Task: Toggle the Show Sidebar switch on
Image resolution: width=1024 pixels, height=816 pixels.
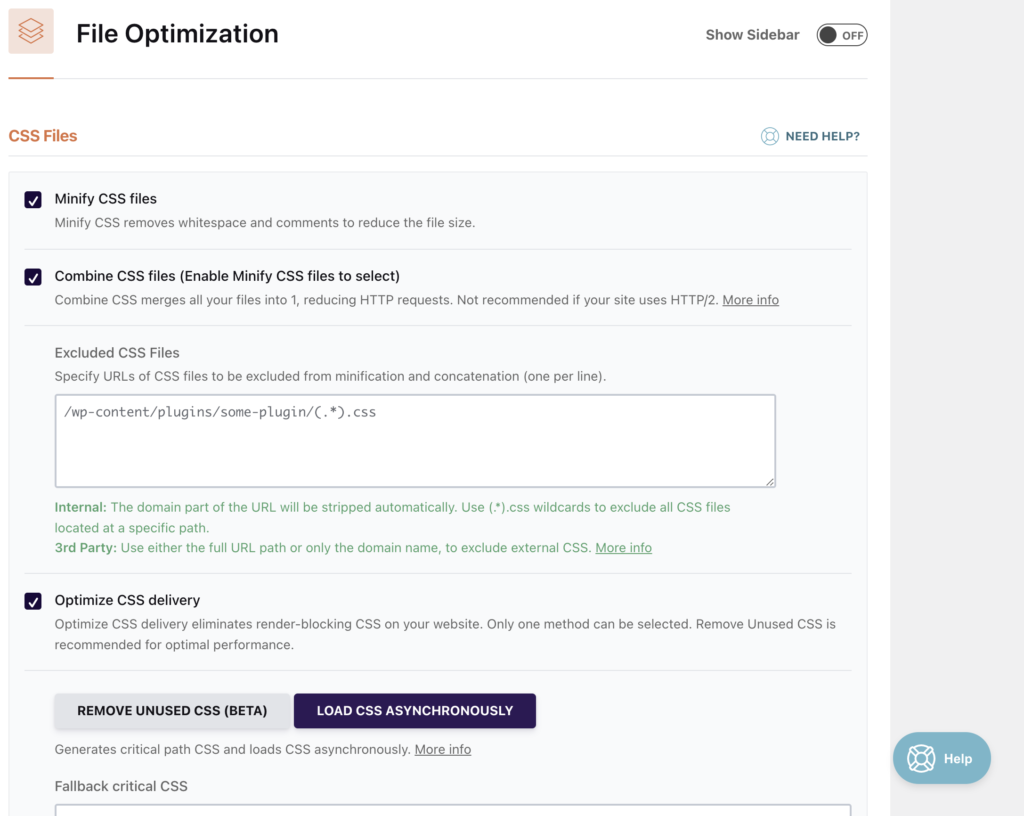Action: coord(841,35)
